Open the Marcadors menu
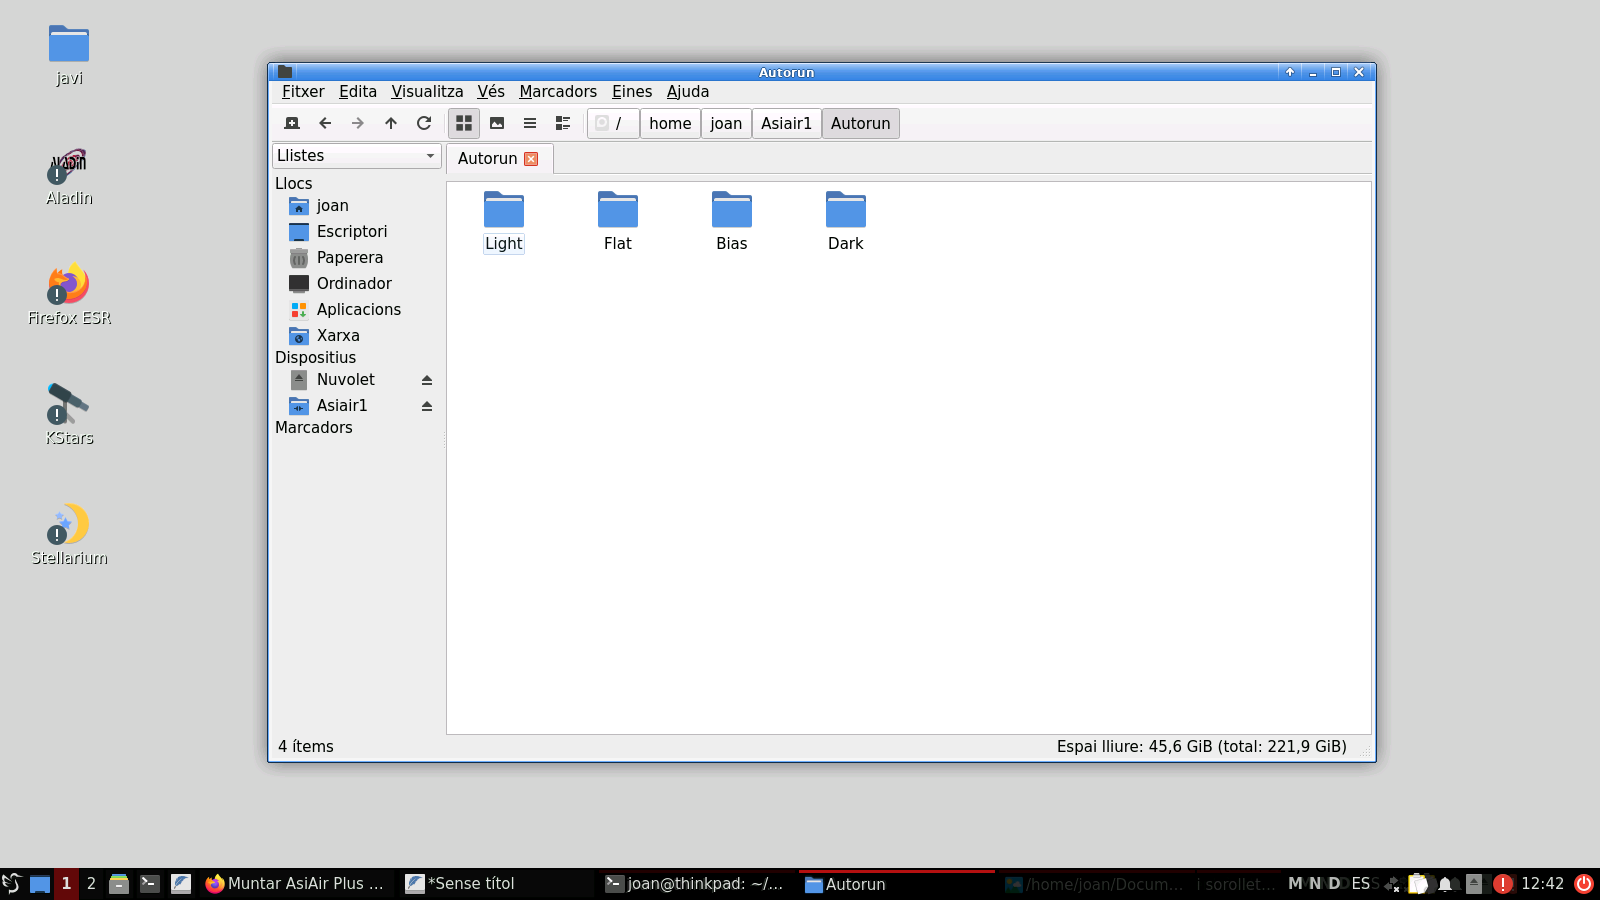1600x900 pixels. pyautogui.click(x=557, y=92)
